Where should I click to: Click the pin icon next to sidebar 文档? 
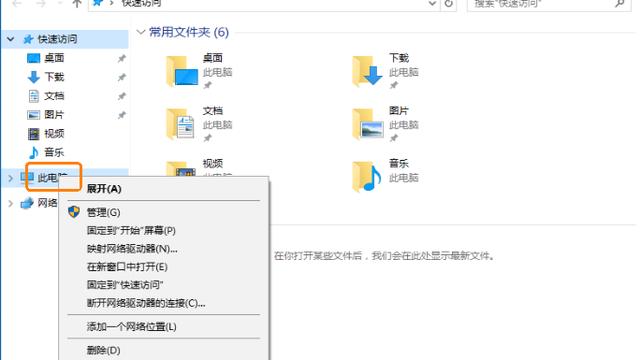click(x=122, y=96)
